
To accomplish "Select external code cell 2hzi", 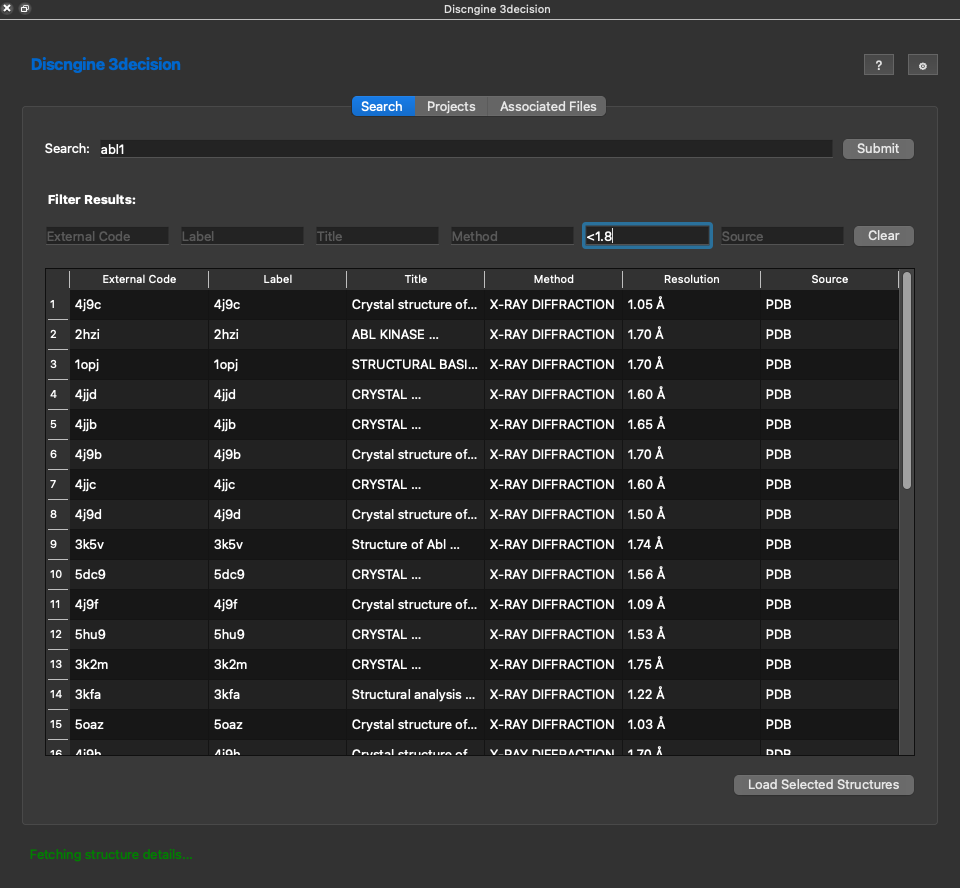I will point(139,334).
